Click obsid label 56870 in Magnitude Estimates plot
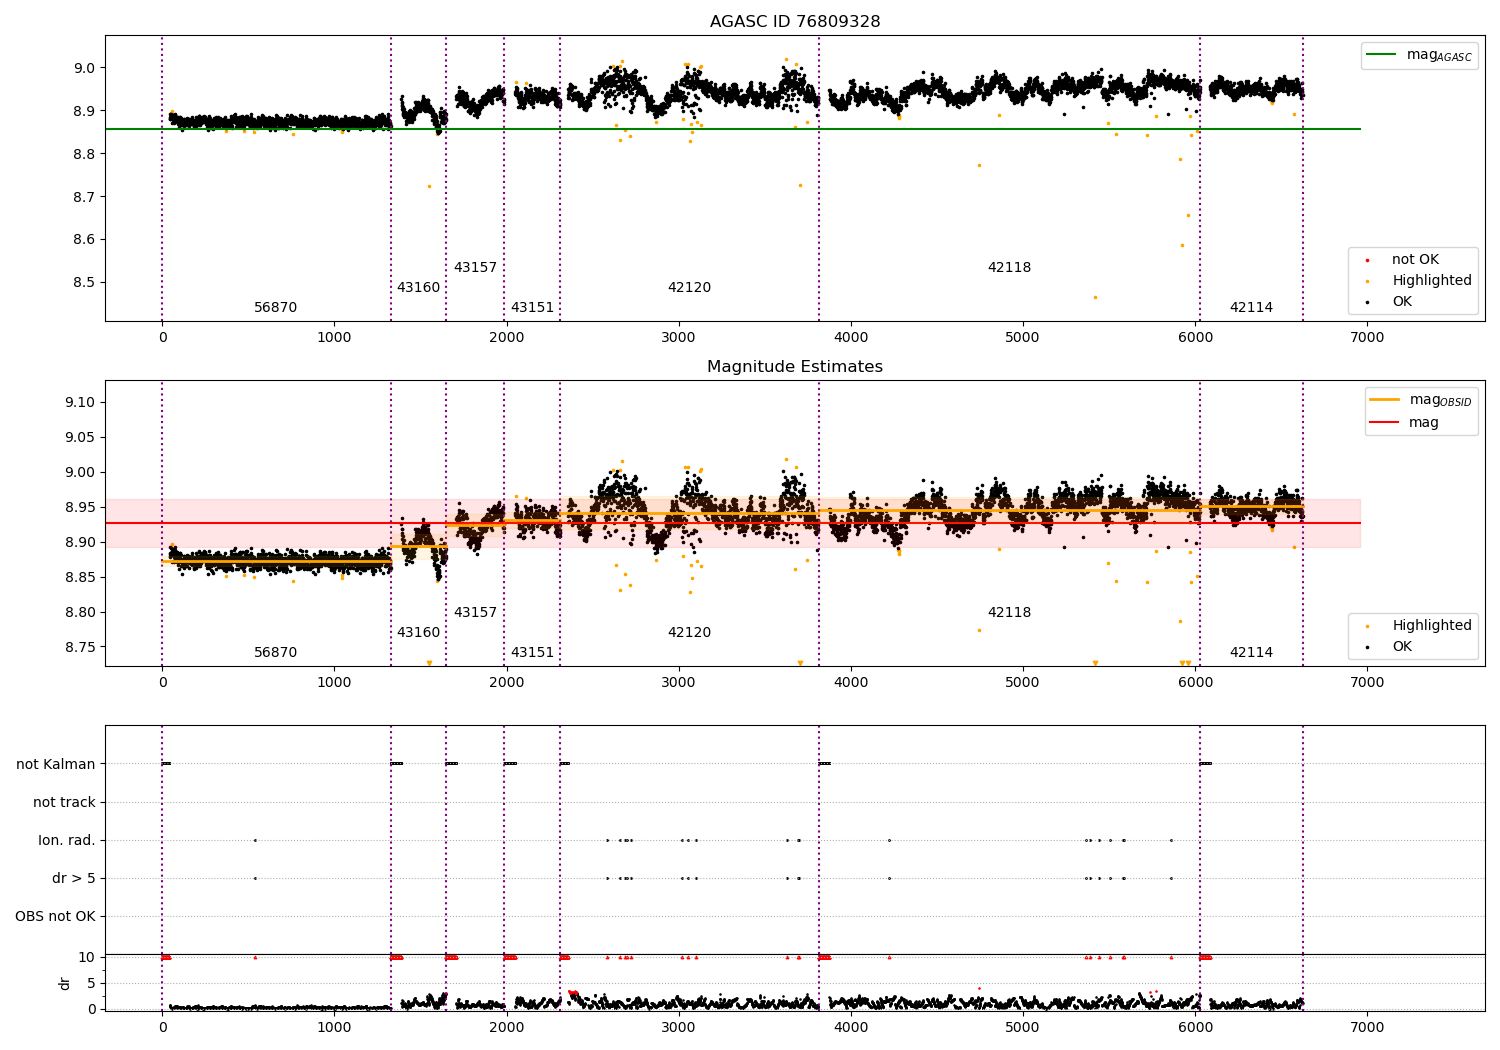 (275, 653)
